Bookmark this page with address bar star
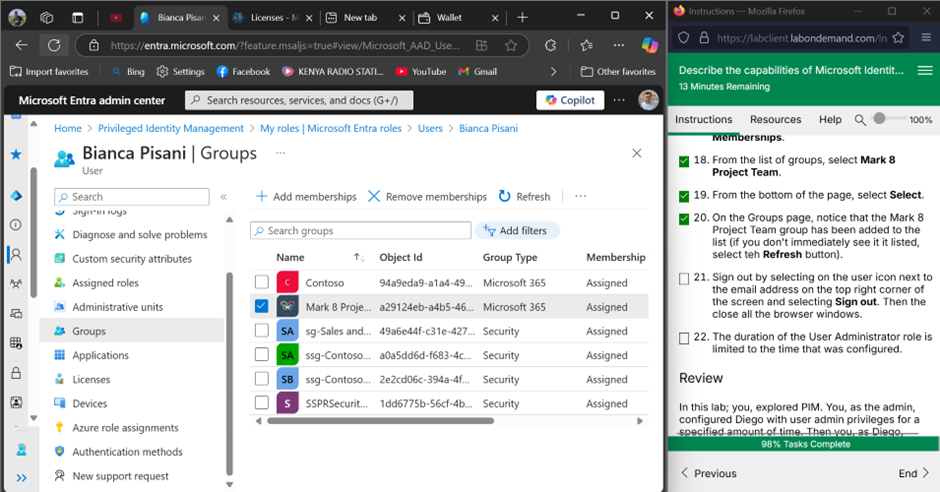This screenshot has width=940, height=492. coord(511,45)
